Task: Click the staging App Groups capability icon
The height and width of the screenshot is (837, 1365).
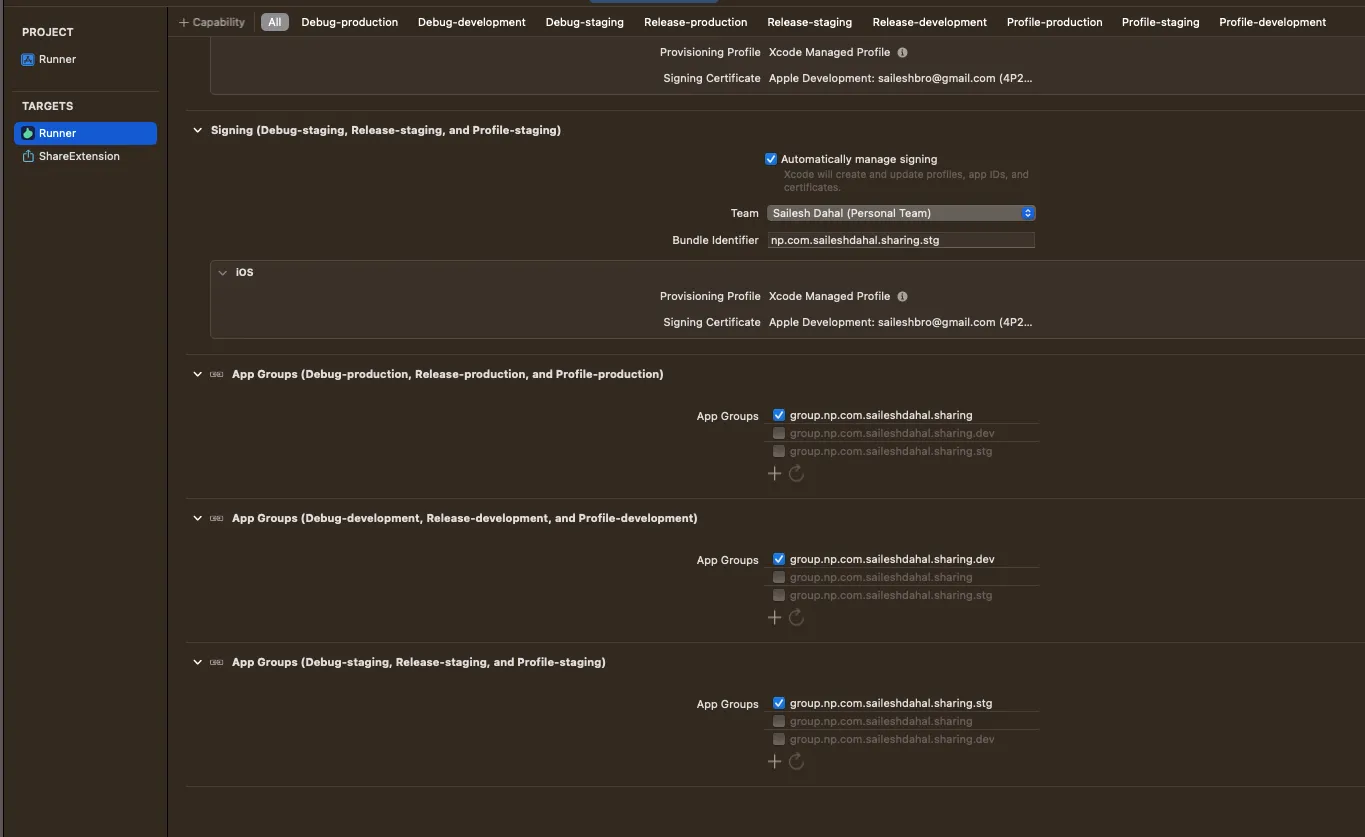Action: click(x=216, y=662)
